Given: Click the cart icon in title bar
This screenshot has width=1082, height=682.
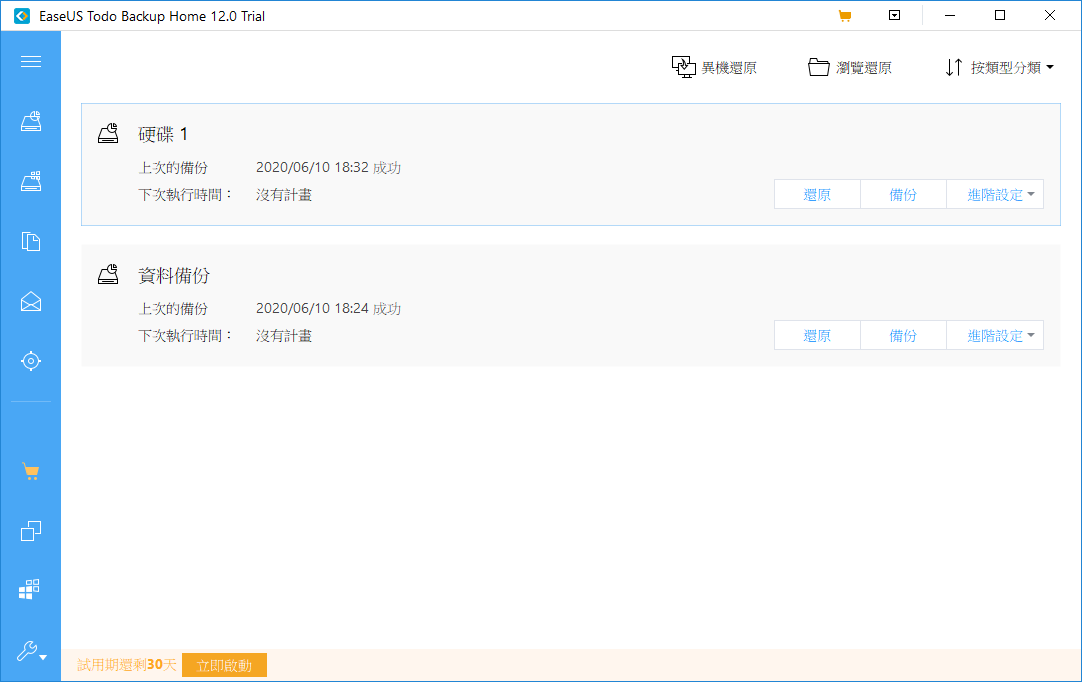Looking at the screenshot, I should [x=845, y=15].
